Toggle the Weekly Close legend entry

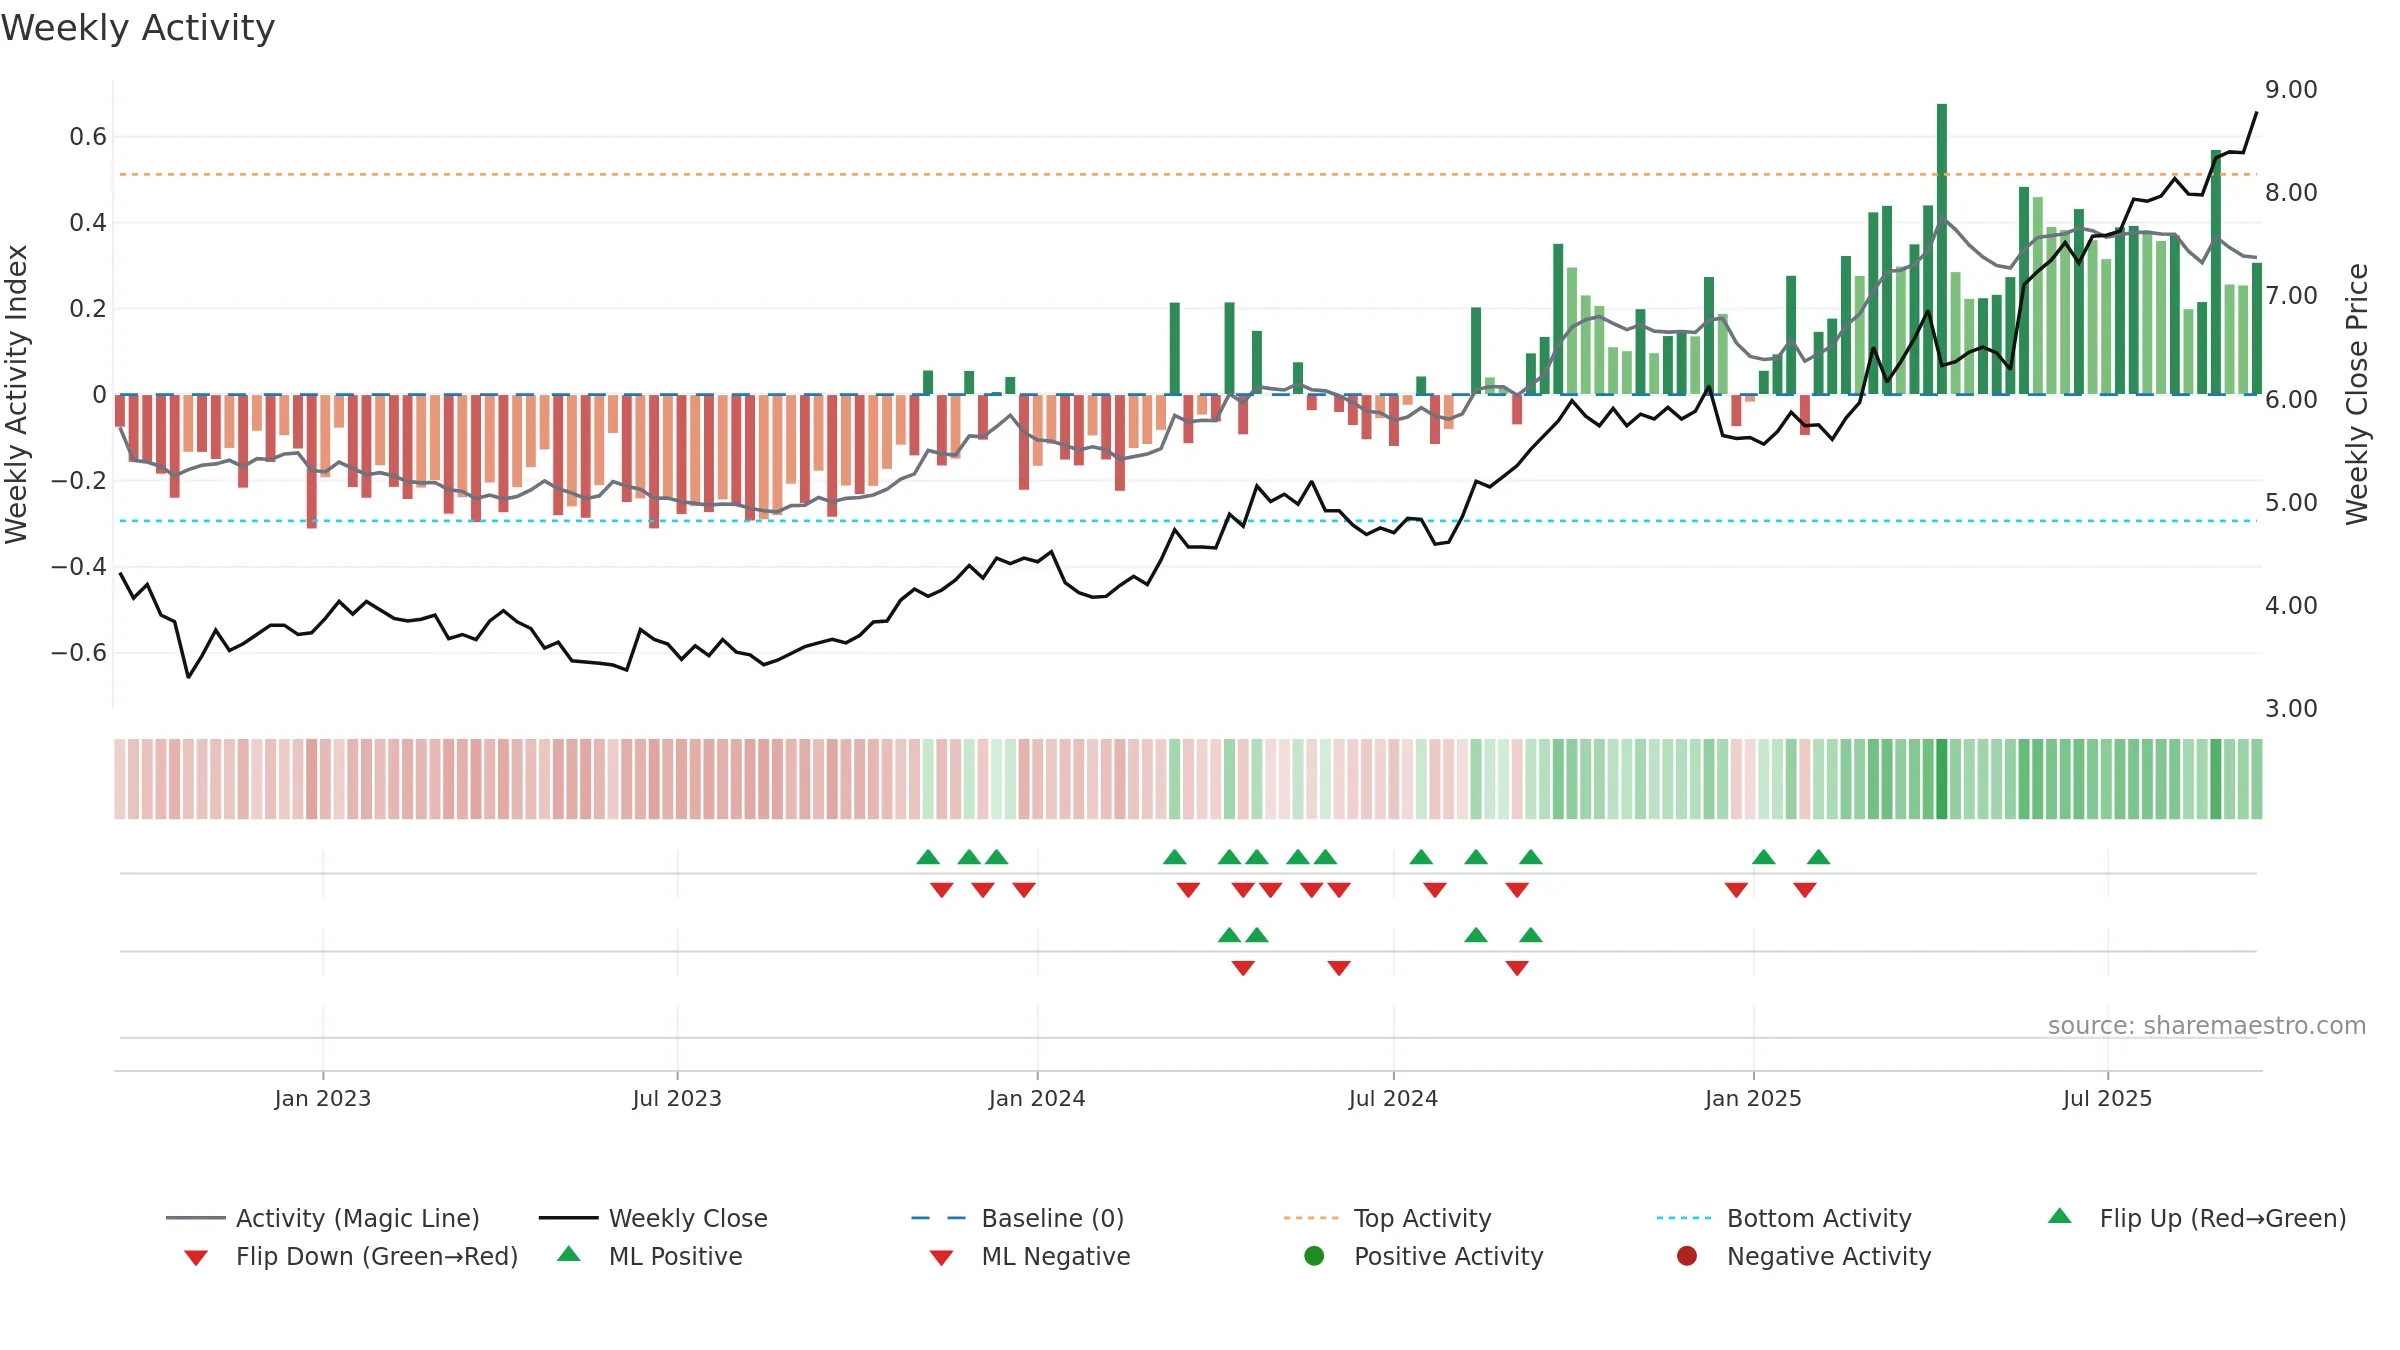(653, 1218)
